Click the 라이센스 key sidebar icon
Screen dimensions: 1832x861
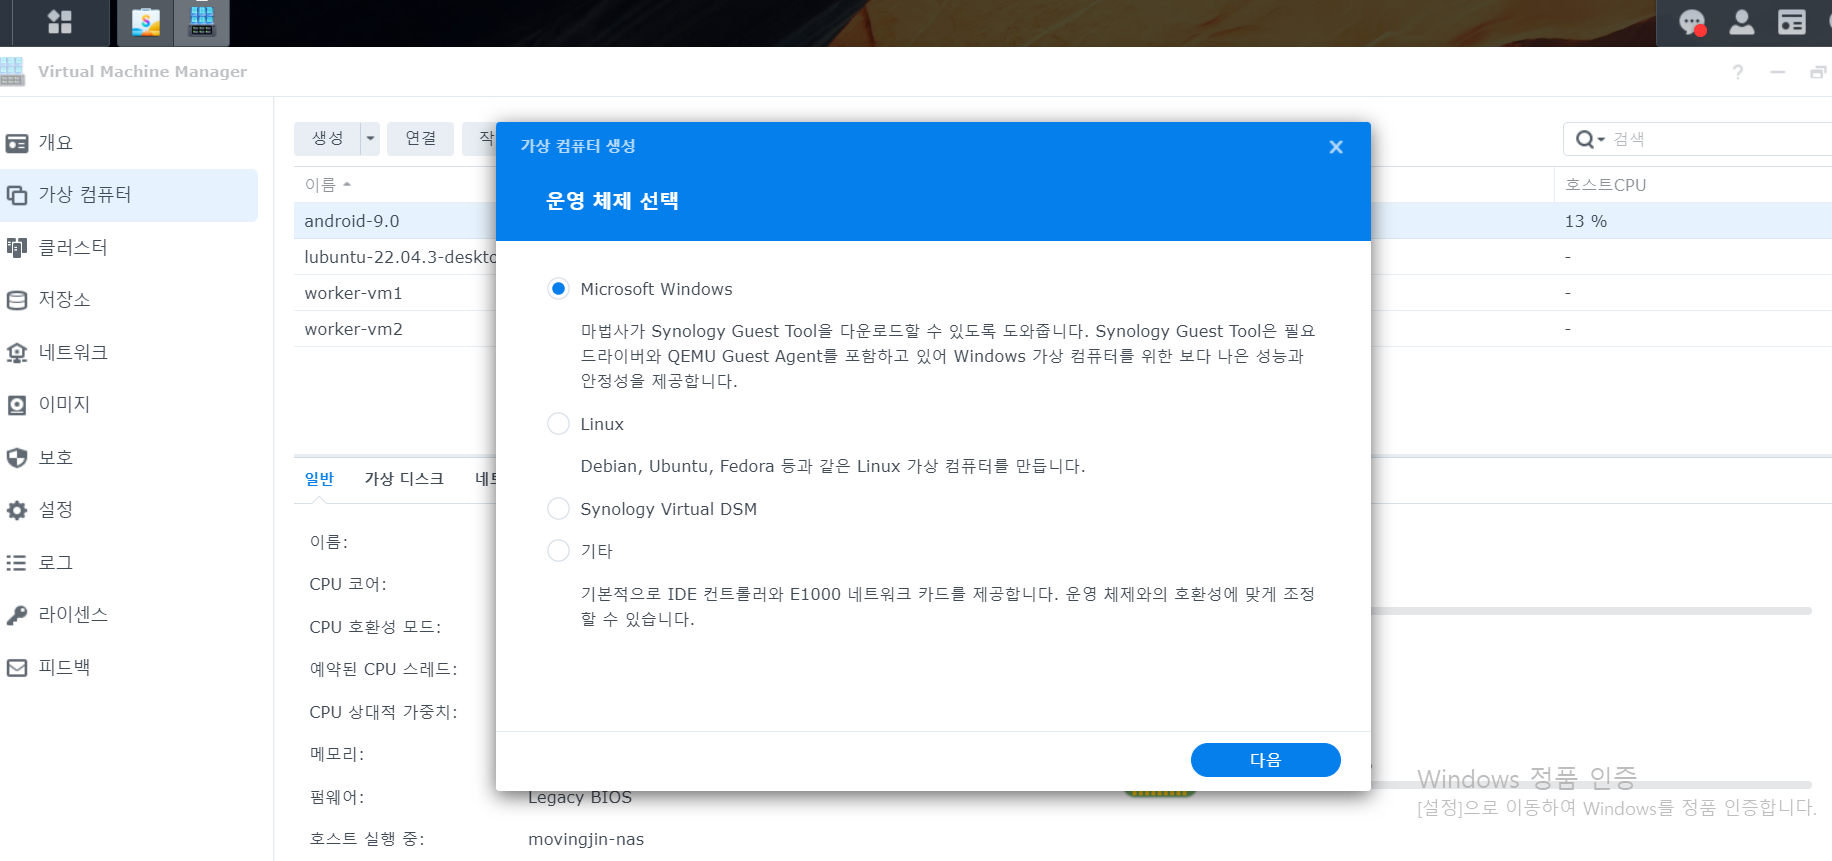tap(17, 615)
